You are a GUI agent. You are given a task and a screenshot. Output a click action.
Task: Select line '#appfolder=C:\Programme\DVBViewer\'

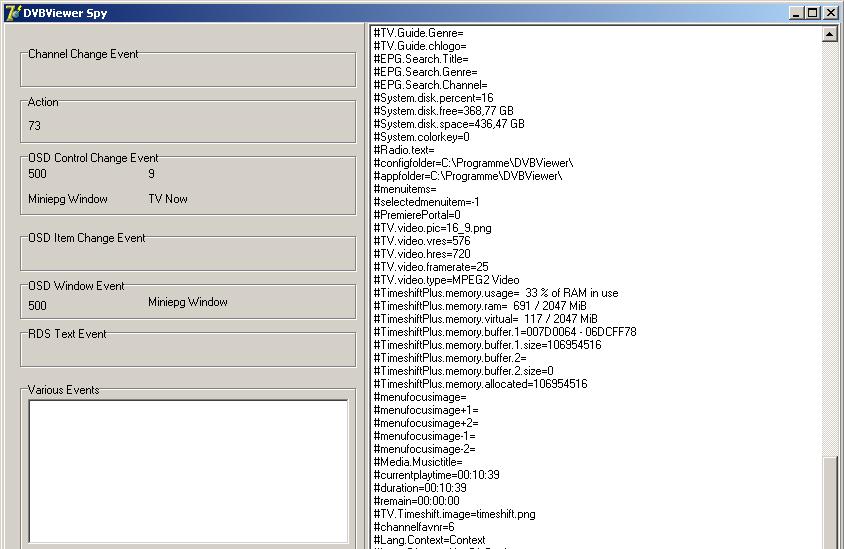468,176
